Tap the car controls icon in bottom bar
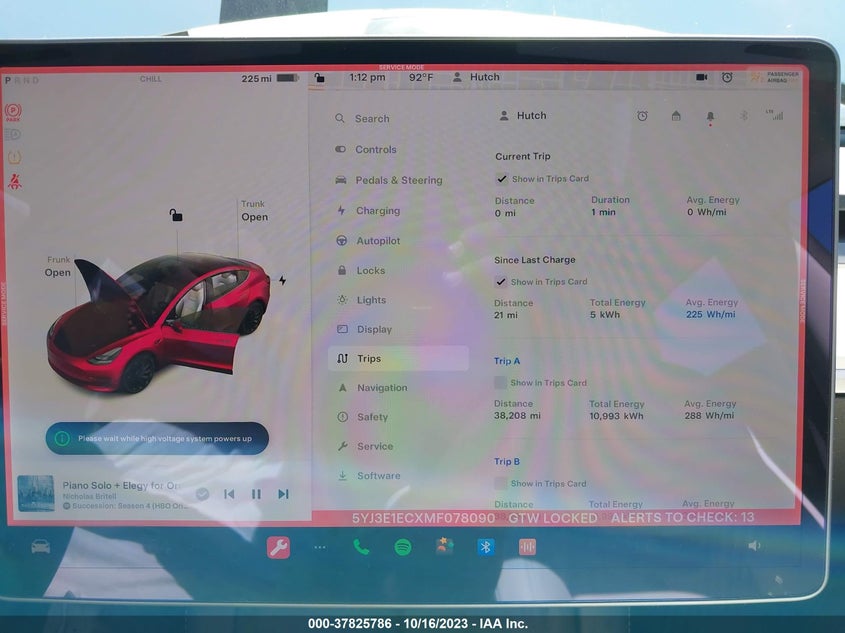Image resolution: width=845 pixels, height=633 pixels. coord(40,547)
